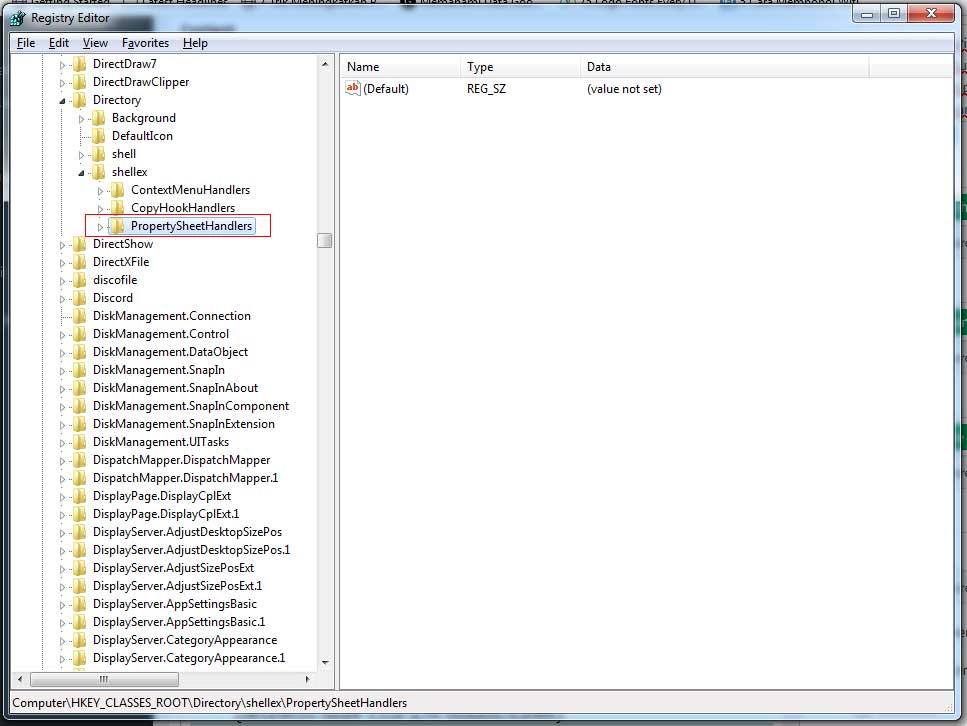Click the Registry Editor title bar icon
Screen dimensions: 967x726
coord(17,17)
